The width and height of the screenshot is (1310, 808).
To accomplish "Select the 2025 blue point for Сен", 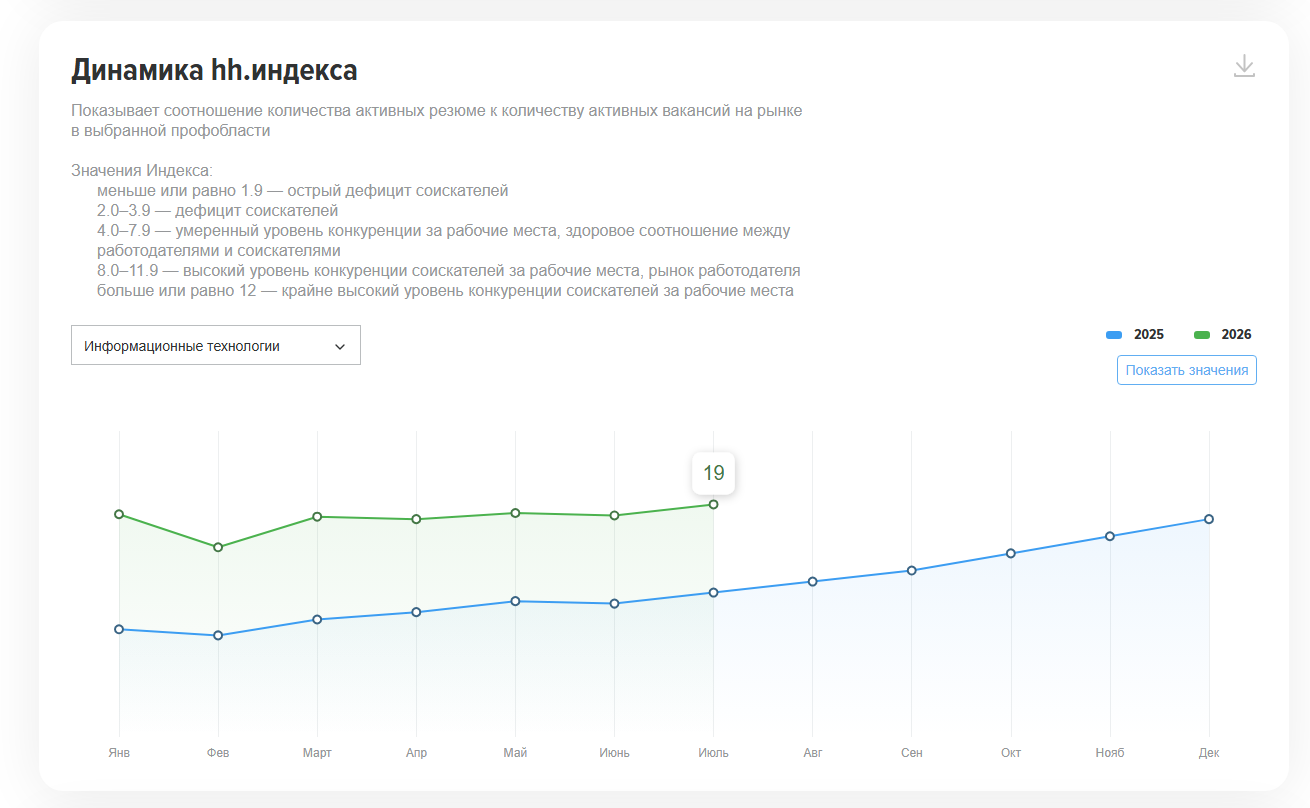I will (911, 570).
